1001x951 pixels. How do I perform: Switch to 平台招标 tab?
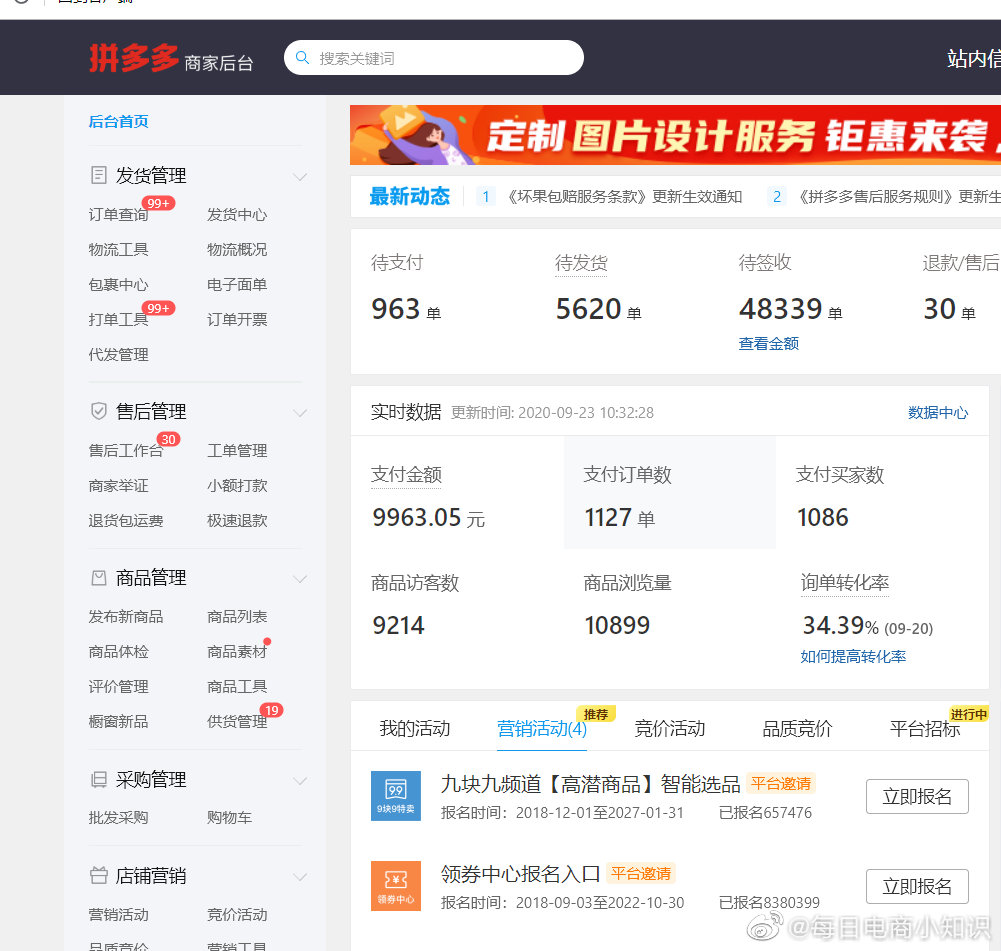[x=925, y=728]
